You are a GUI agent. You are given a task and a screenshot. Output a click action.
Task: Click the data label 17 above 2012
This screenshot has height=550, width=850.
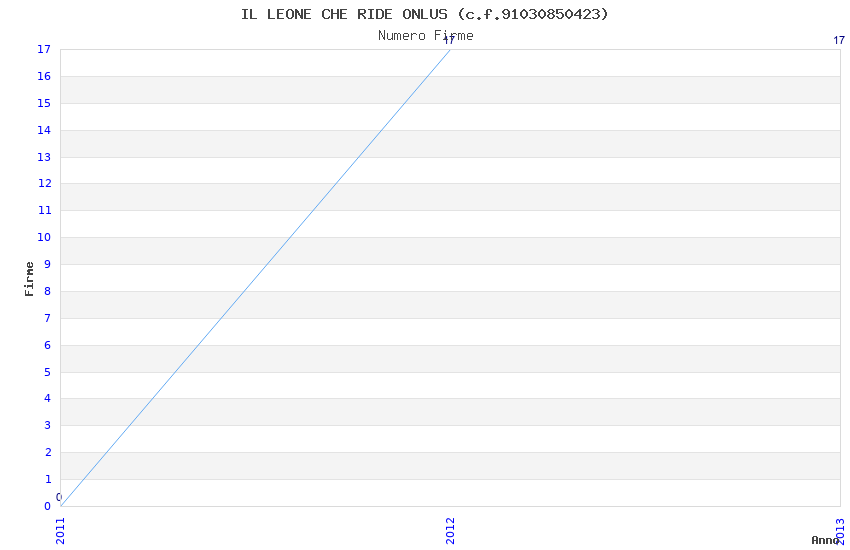[x=449, y=40]
